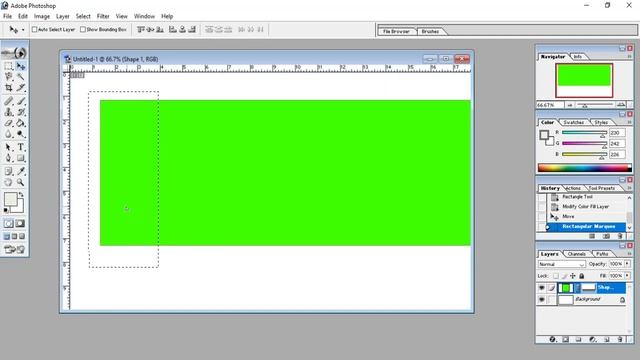Select the History Brush tool
The image size is (640, 360).
[x=21, y=112]
